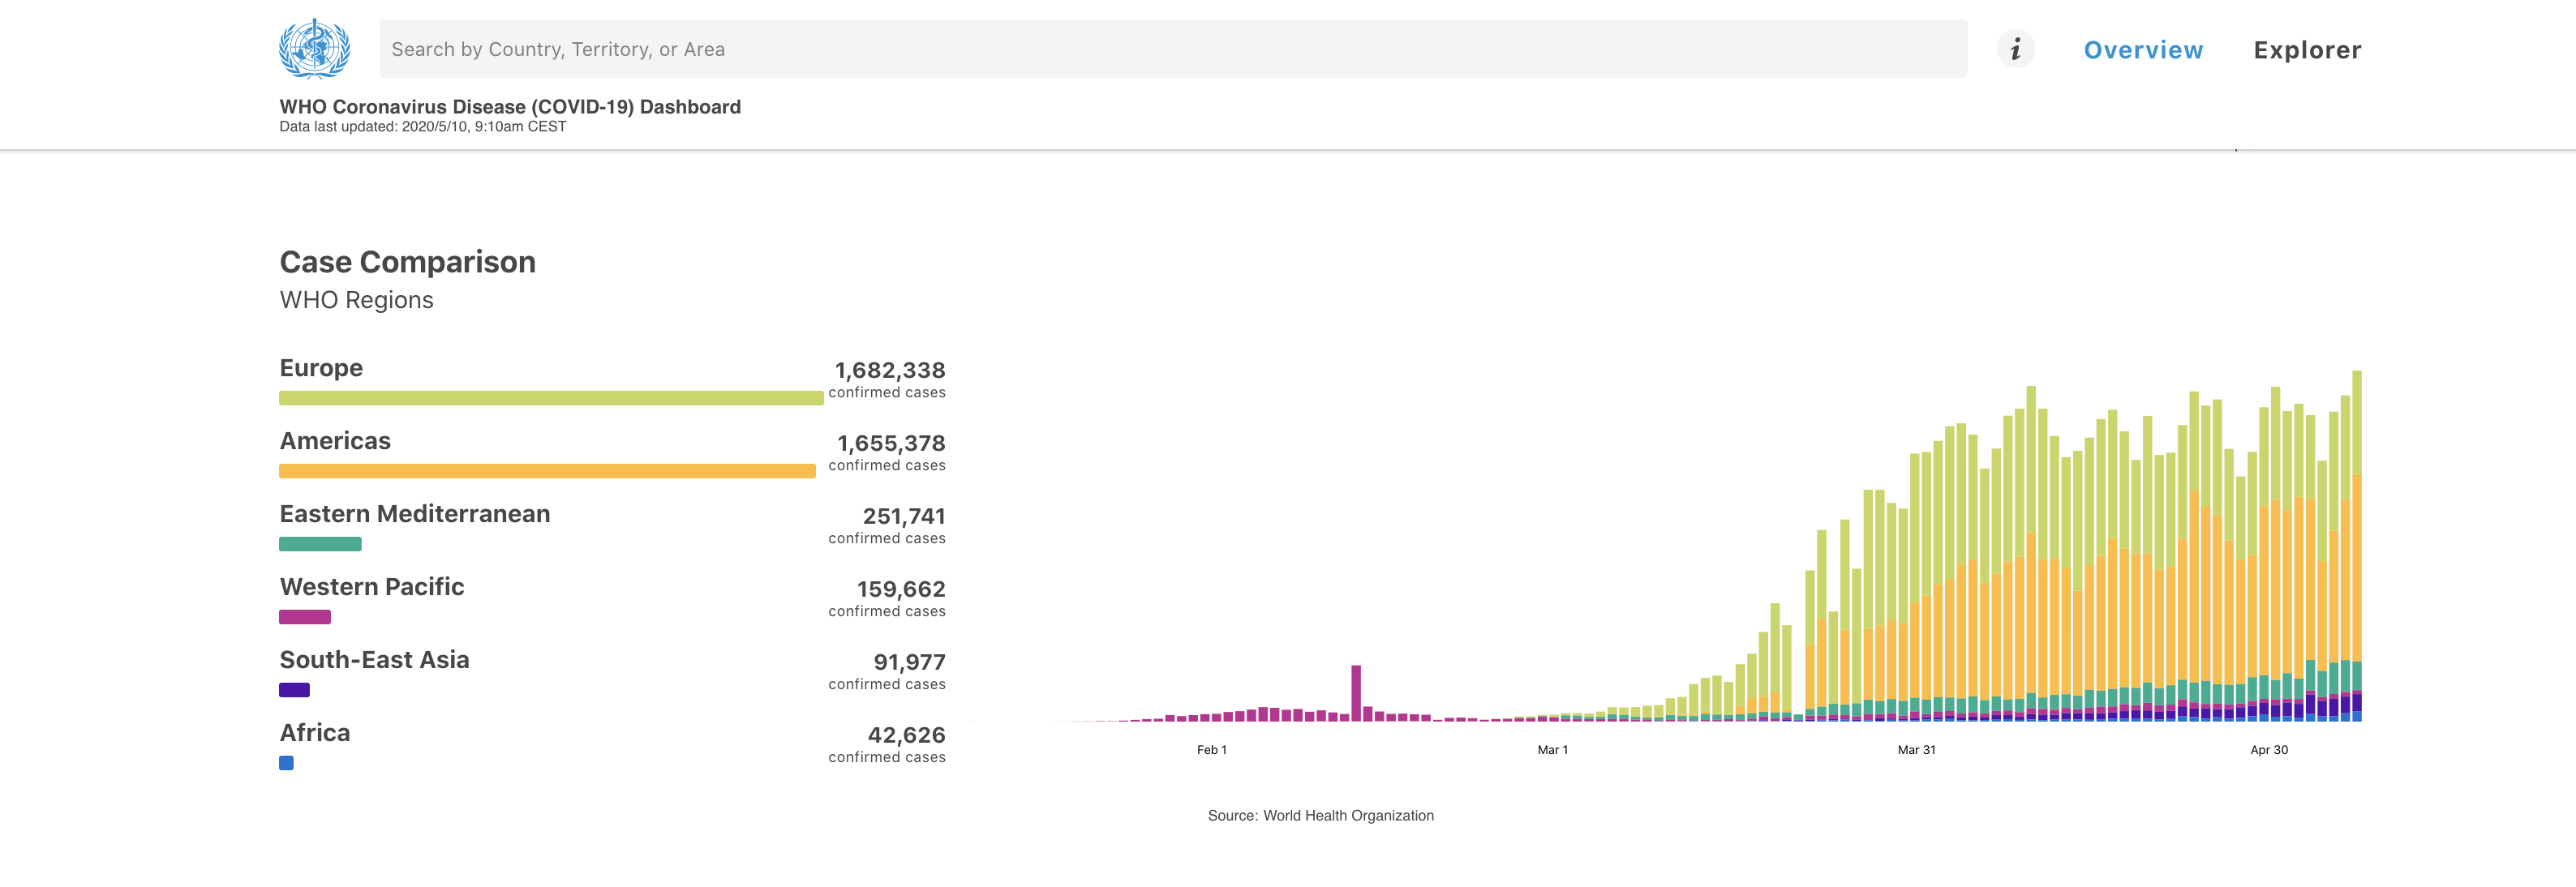Click the Mar 31 axis marker

point(1916,750)
